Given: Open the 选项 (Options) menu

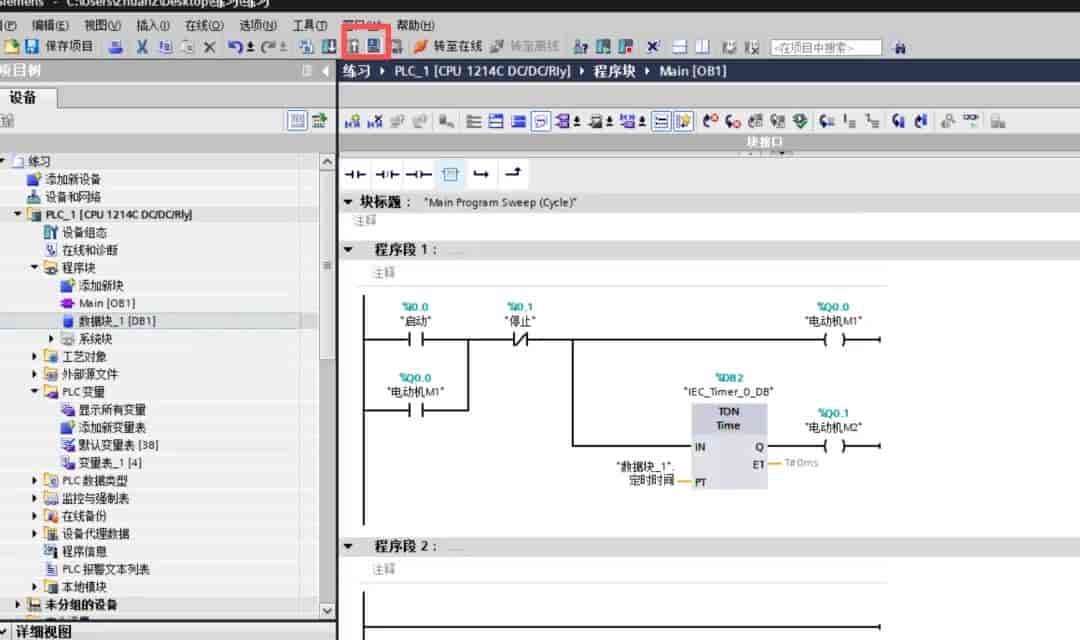Looking at the screenshot, I should coord(258,25).
